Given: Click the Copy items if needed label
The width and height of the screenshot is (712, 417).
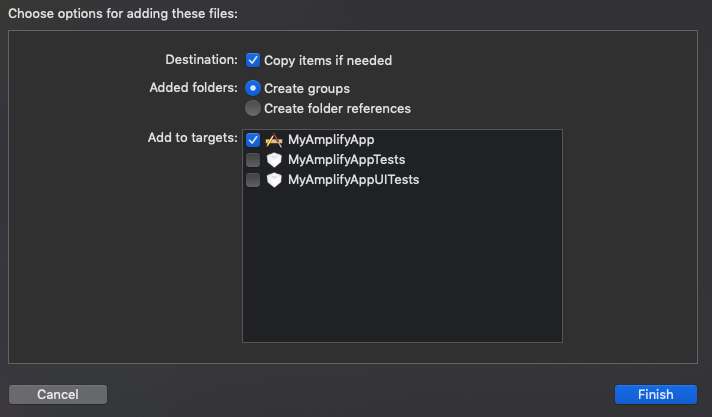Looking at the screenshot, I should pos(328,60).
